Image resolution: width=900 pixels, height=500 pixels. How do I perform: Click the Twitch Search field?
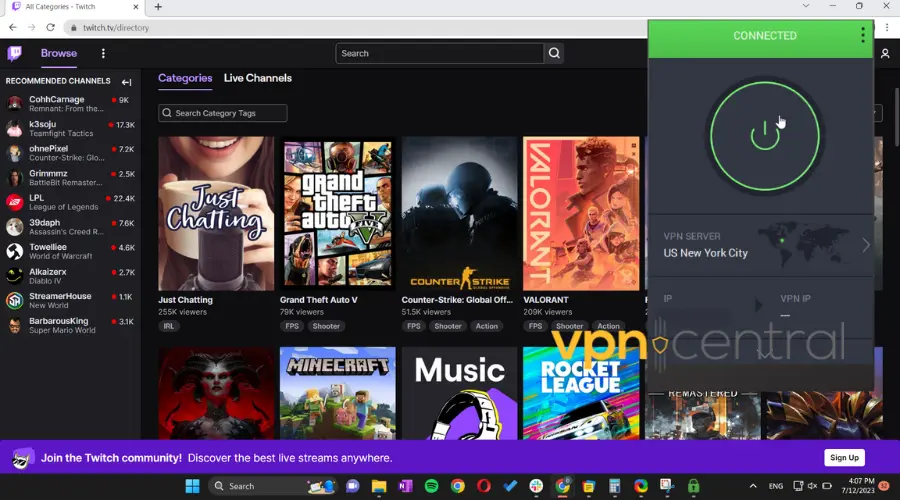tap(440, 53)
